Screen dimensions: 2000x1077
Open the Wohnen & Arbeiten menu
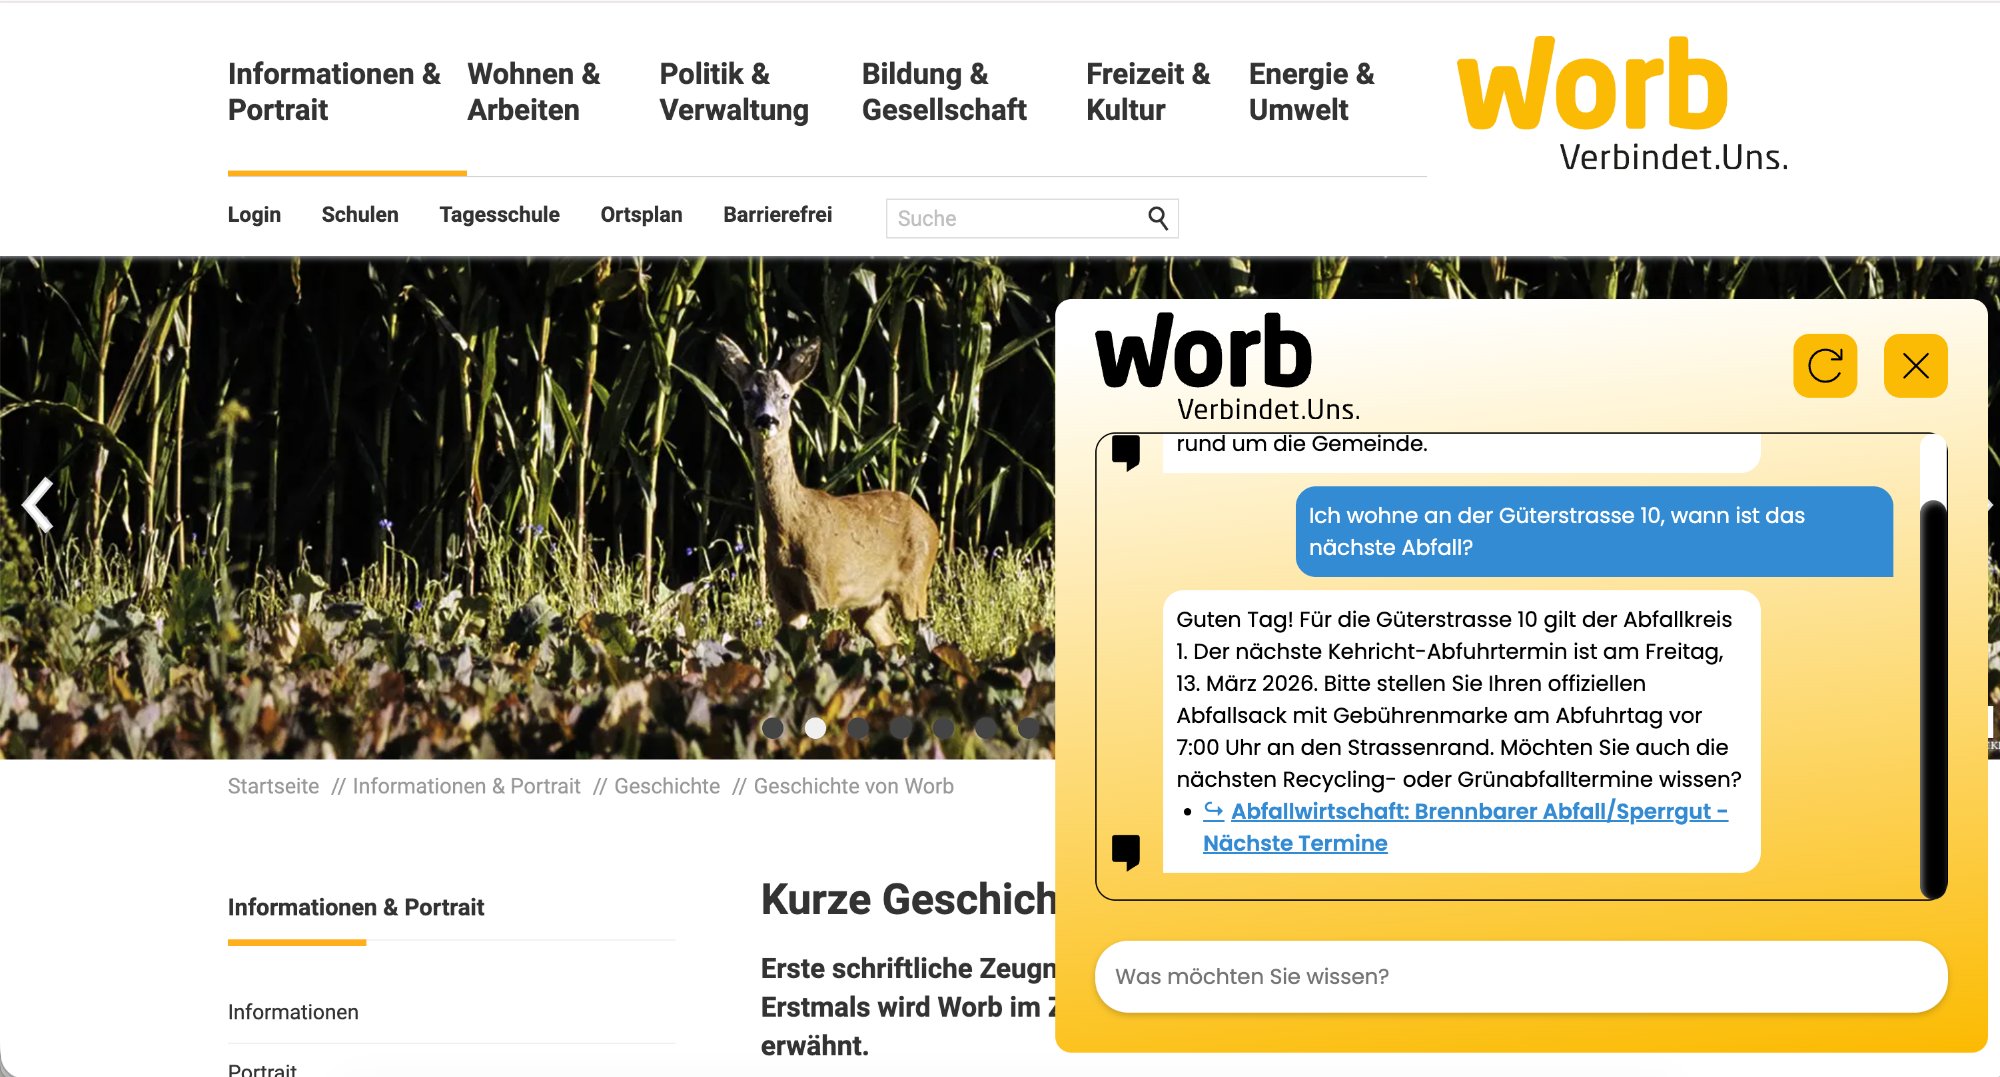coord(533,91)
